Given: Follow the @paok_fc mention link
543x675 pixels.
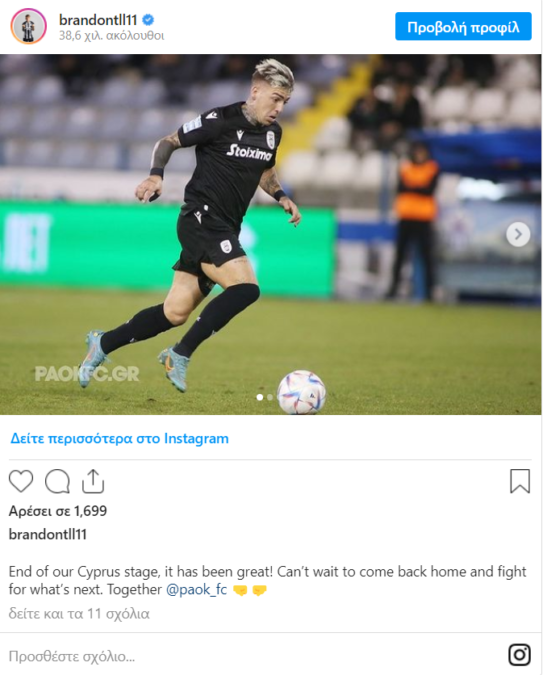Looking at the screenshot, I should (x=196, y=589).
